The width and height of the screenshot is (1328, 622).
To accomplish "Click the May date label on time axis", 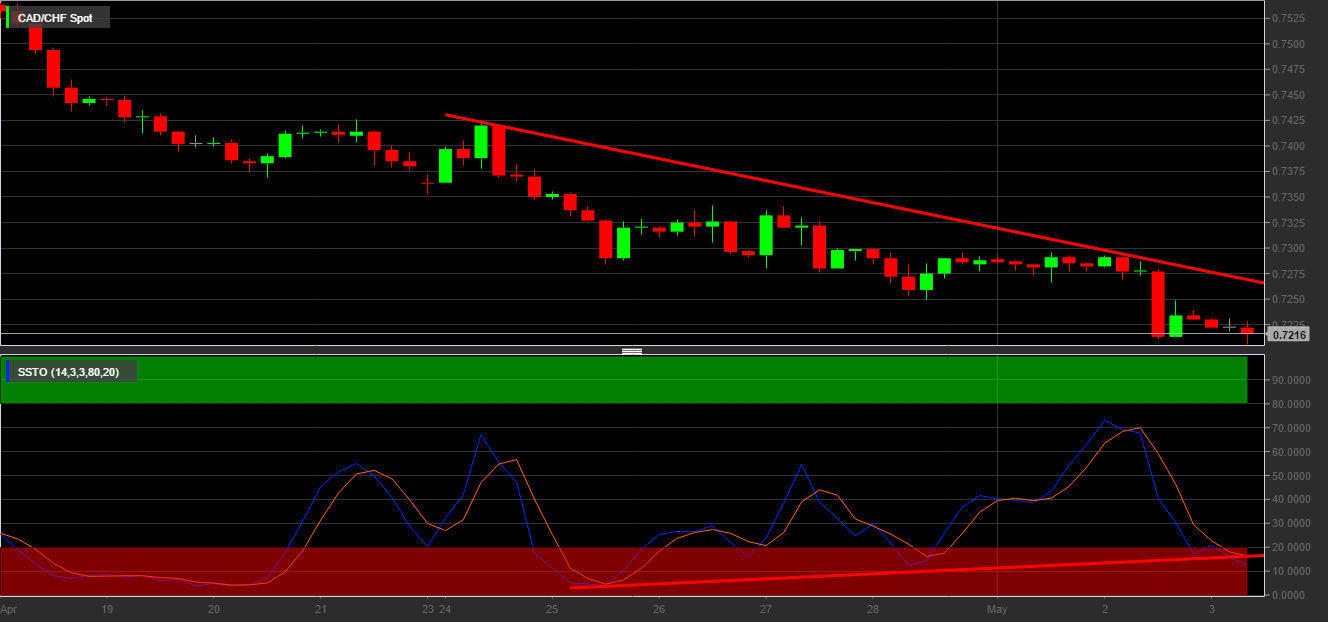I will pyautogui.click(x=997, y=608).
